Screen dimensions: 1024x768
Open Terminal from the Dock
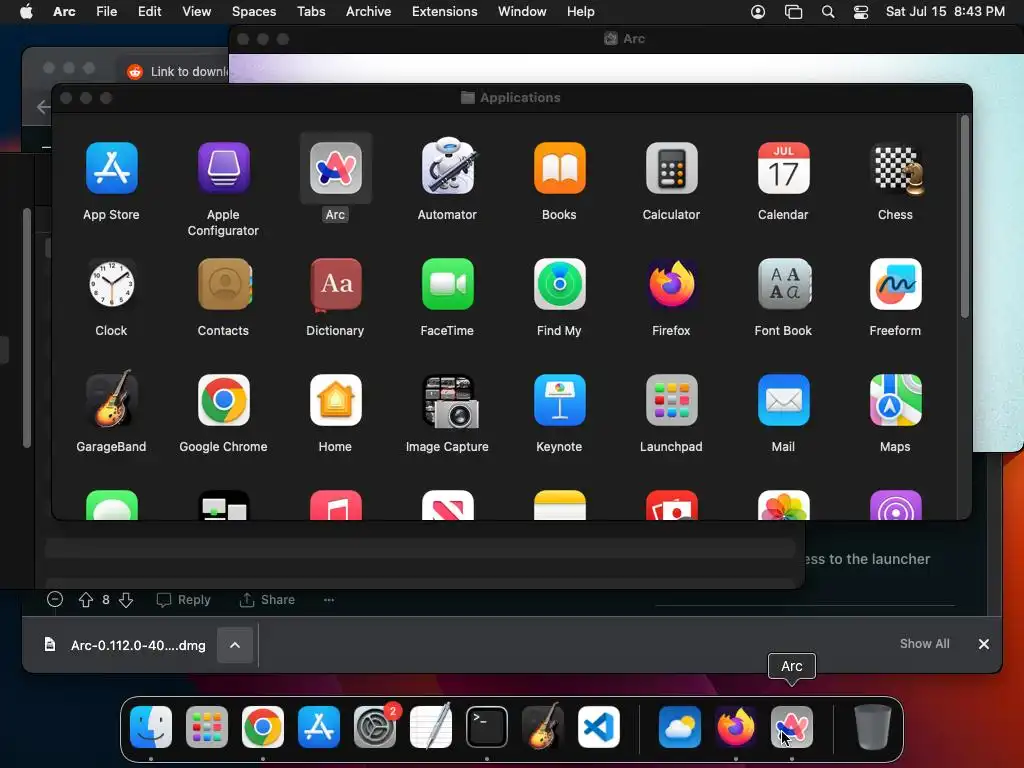pos(487,727)
